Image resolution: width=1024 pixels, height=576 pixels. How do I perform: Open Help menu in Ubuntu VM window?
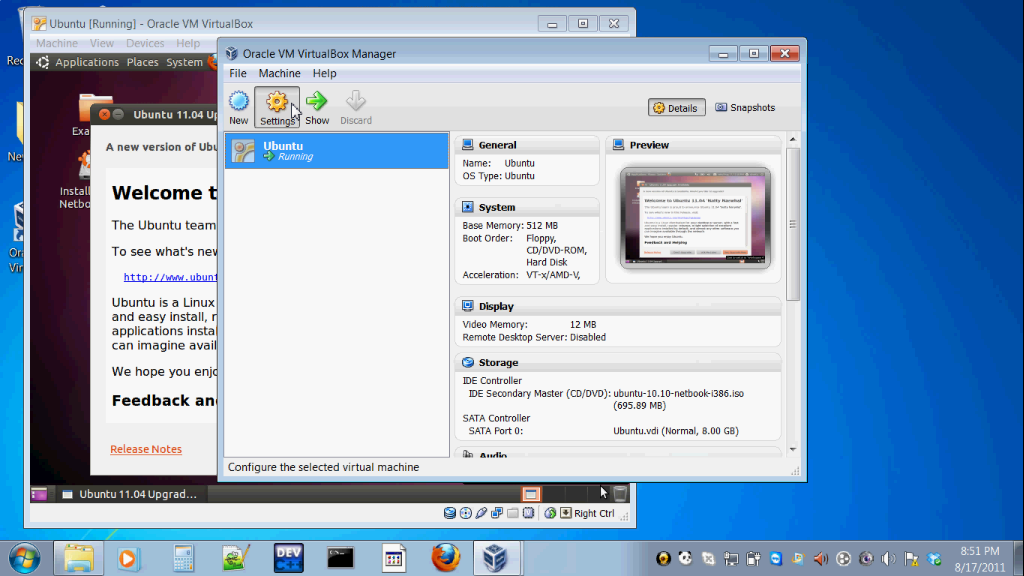tap(187, 43)
